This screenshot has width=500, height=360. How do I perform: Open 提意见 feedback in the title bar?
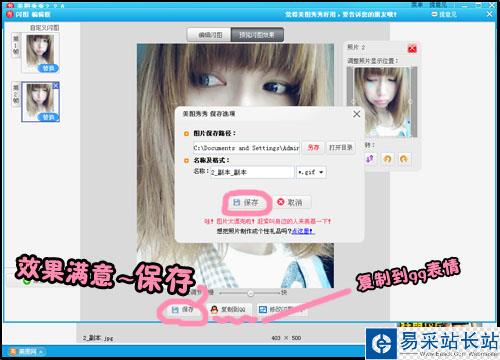(x=444, y=14)
